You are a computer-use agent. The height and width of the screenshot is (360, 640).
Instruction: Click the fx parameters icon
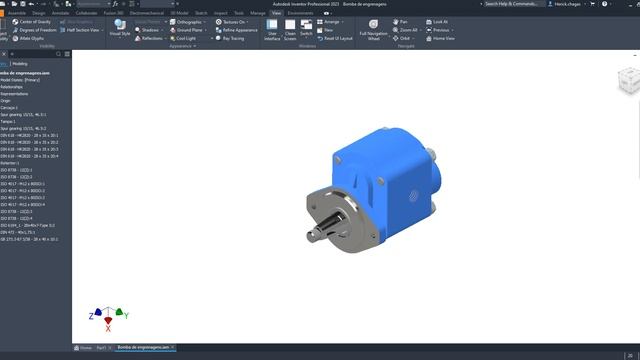tap(116, 4)
